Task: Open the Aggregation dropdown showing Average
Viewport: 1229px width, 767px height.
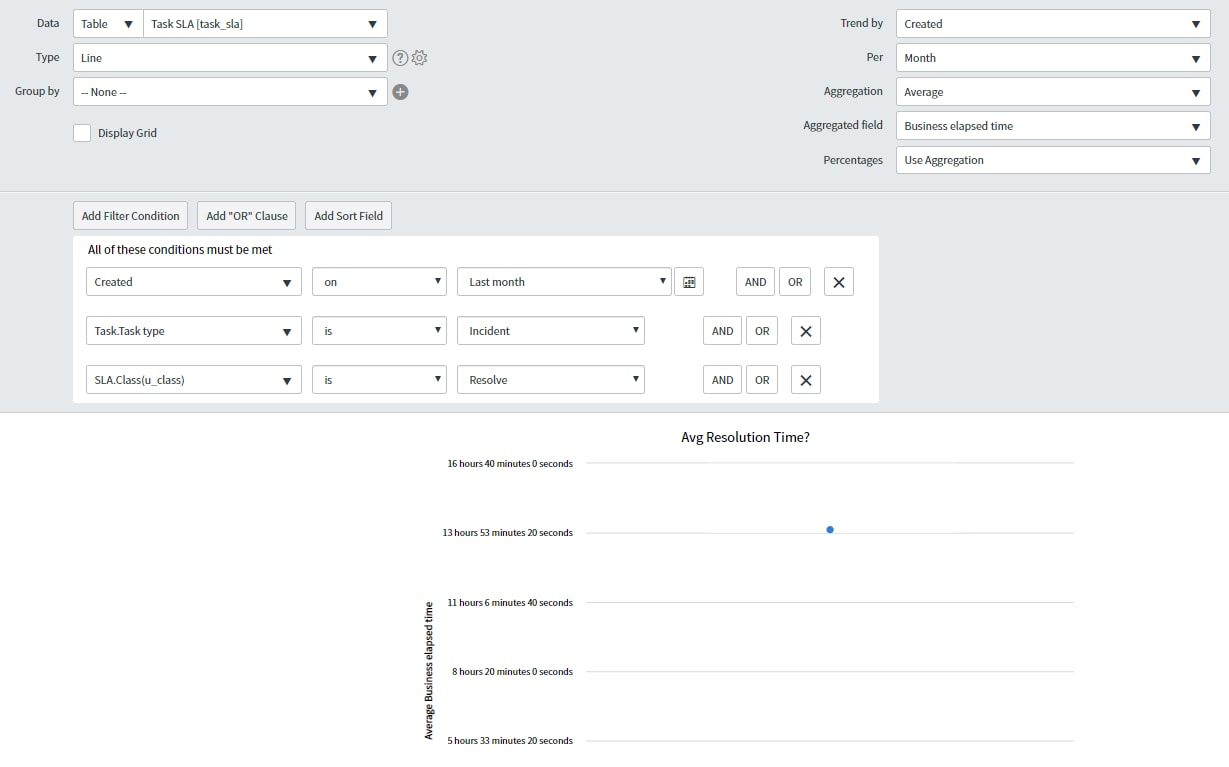Action: click(x=1053, y=92)
